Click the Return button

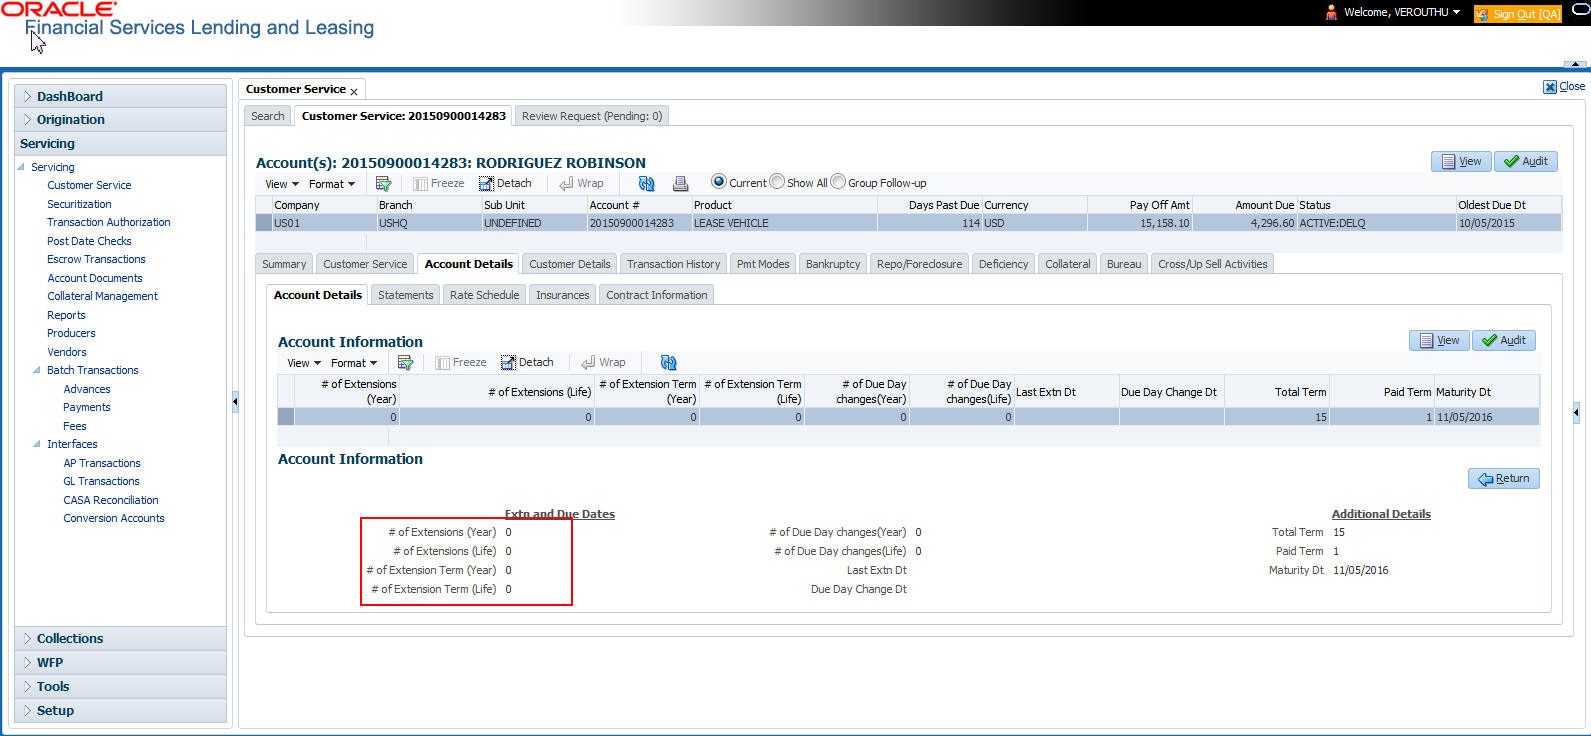pos(1504,479)
